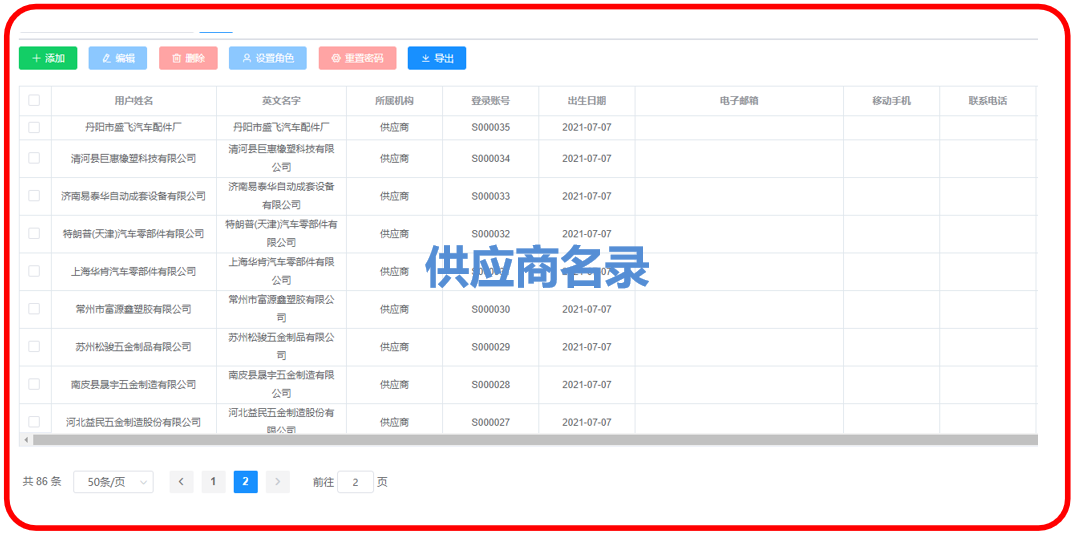Export the list with 导出 button
Viewport: 1072px width, 533px height.
(x=437, y=58)
